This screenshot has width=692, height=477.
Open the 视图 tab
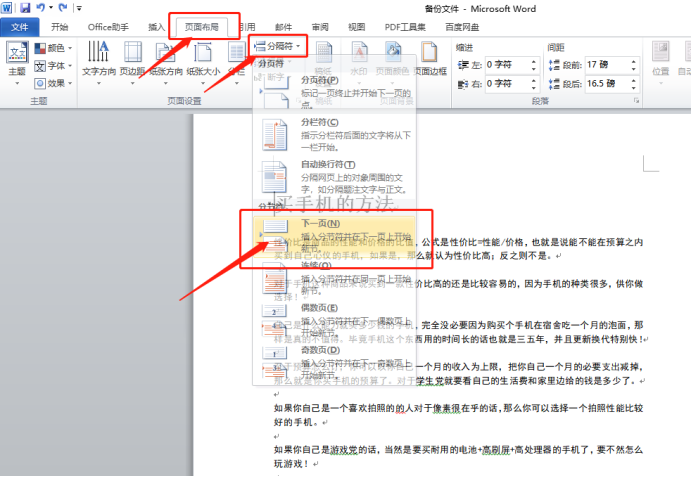(x=357, y=27)
